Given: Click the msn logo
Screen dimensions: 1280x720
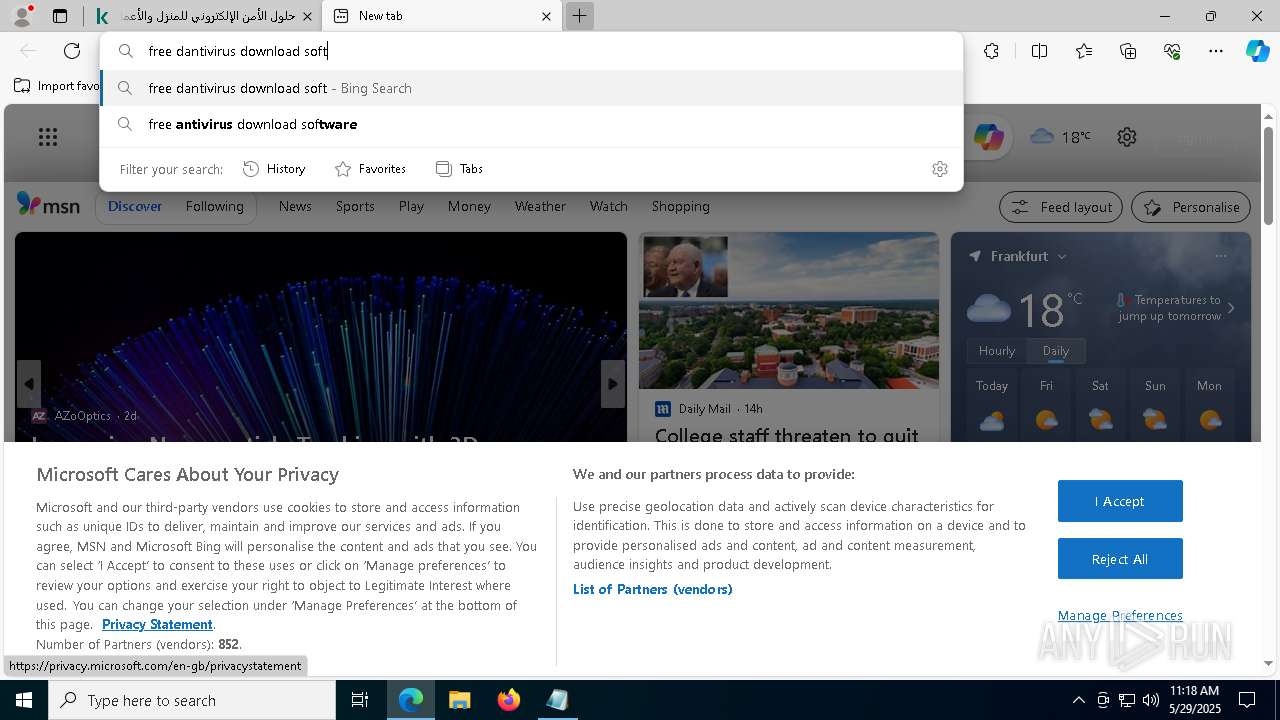Looking at the screenshot, I should 48,205.
